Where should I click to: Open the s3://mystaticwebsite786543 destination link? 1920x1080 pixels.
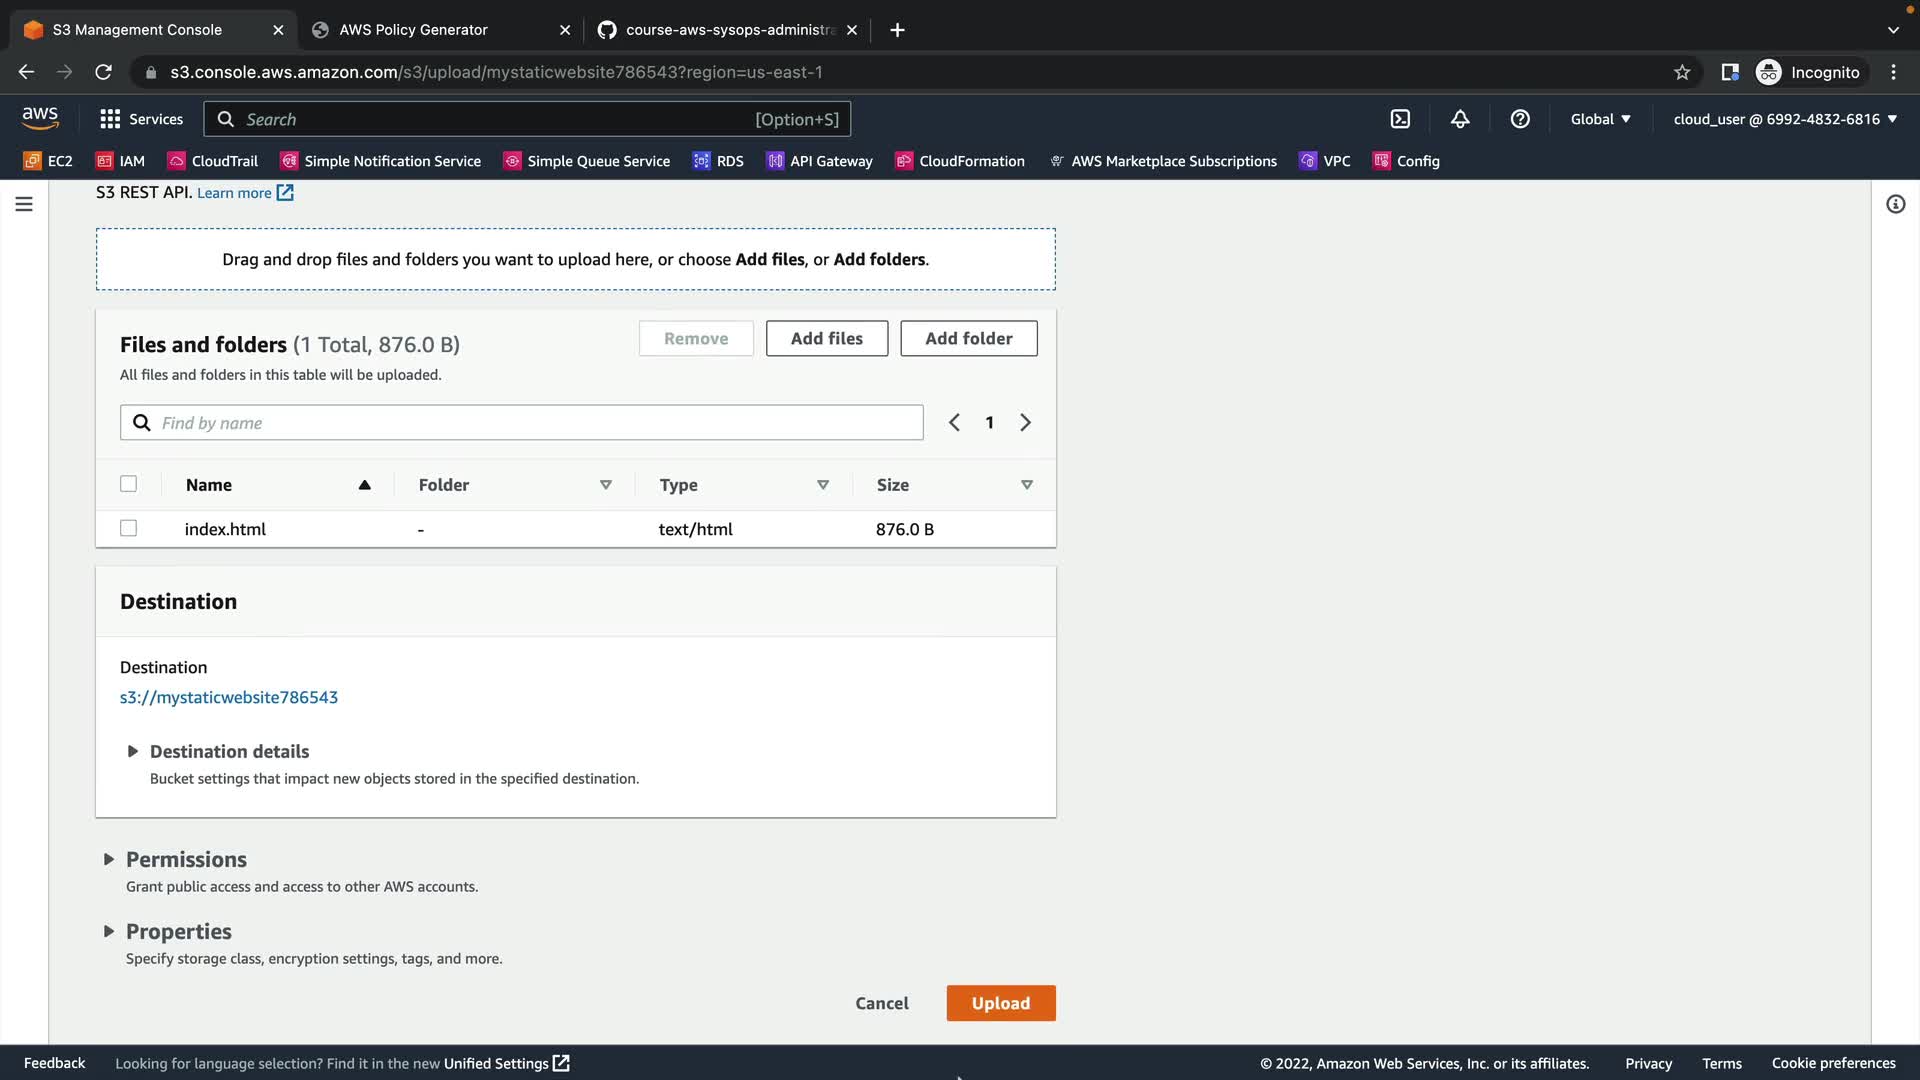click(229, 697)
